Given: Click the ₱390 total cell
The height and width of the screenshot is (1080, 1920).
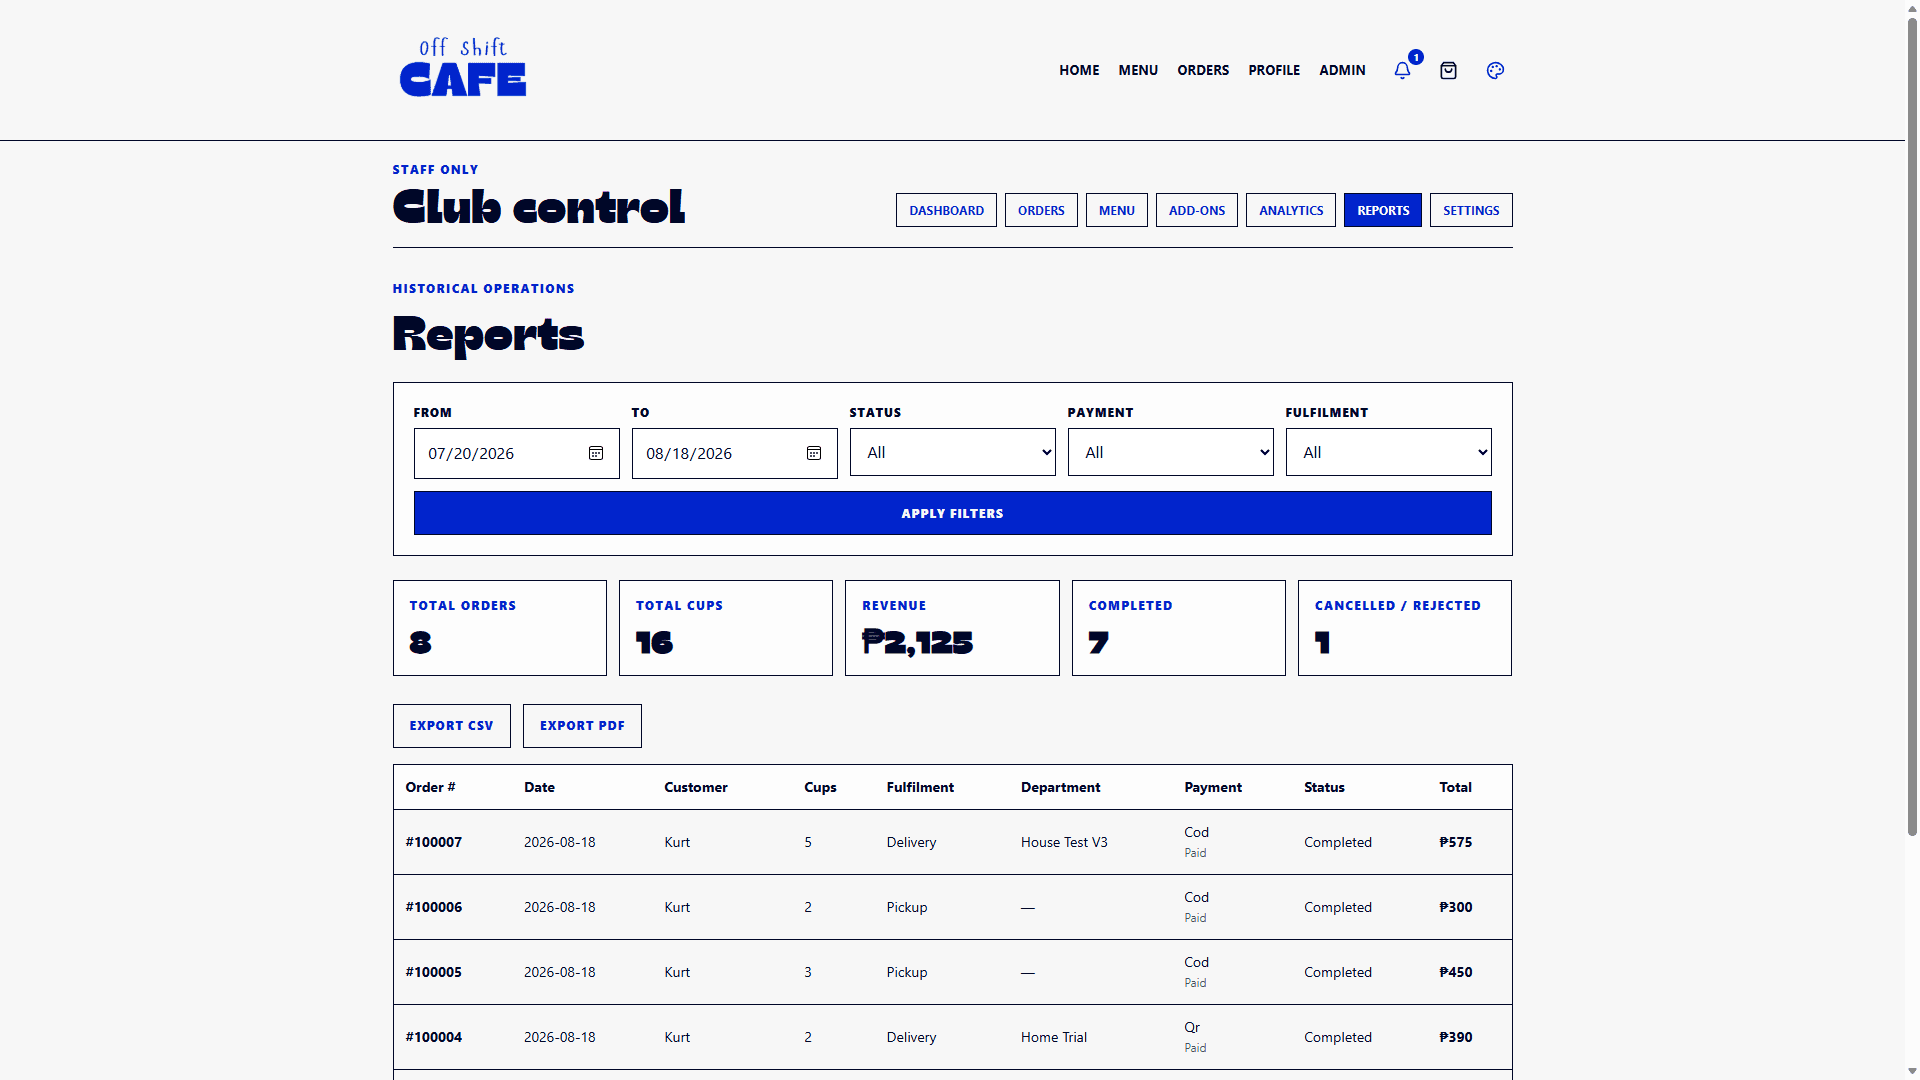Looking at the screenshot, I should pyautogui.click(x=1456, y=1037).
